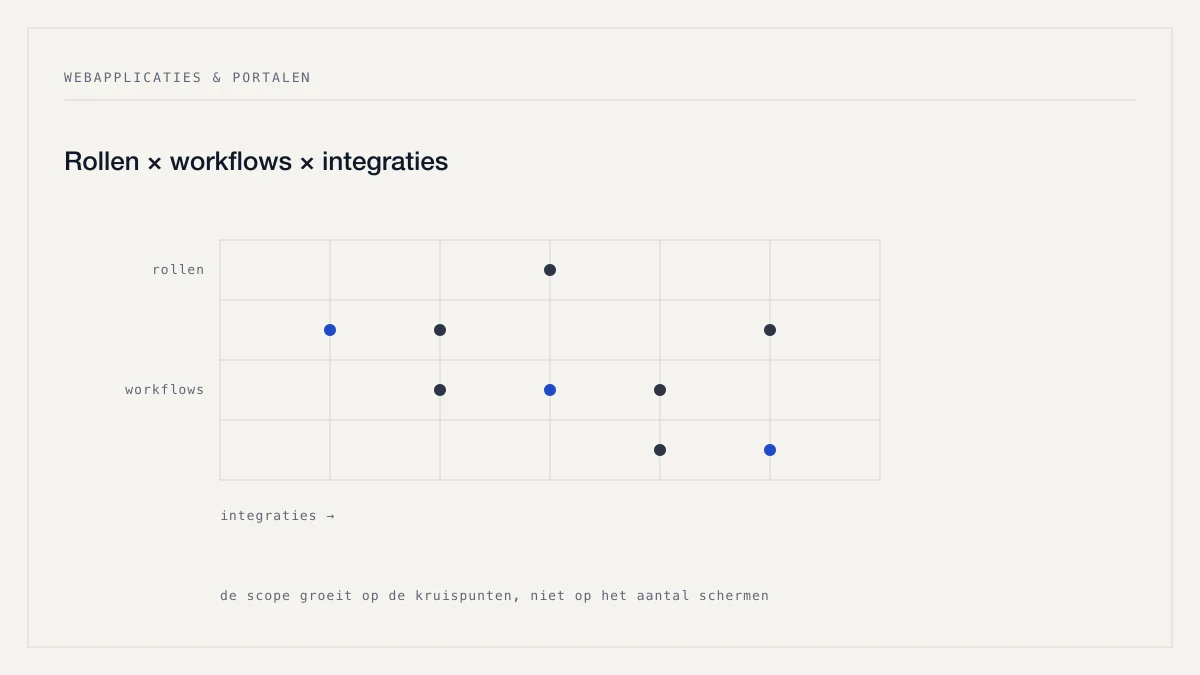Click the dark dot in the bottom row
The image size is (1200, 675).
(660, 450)
